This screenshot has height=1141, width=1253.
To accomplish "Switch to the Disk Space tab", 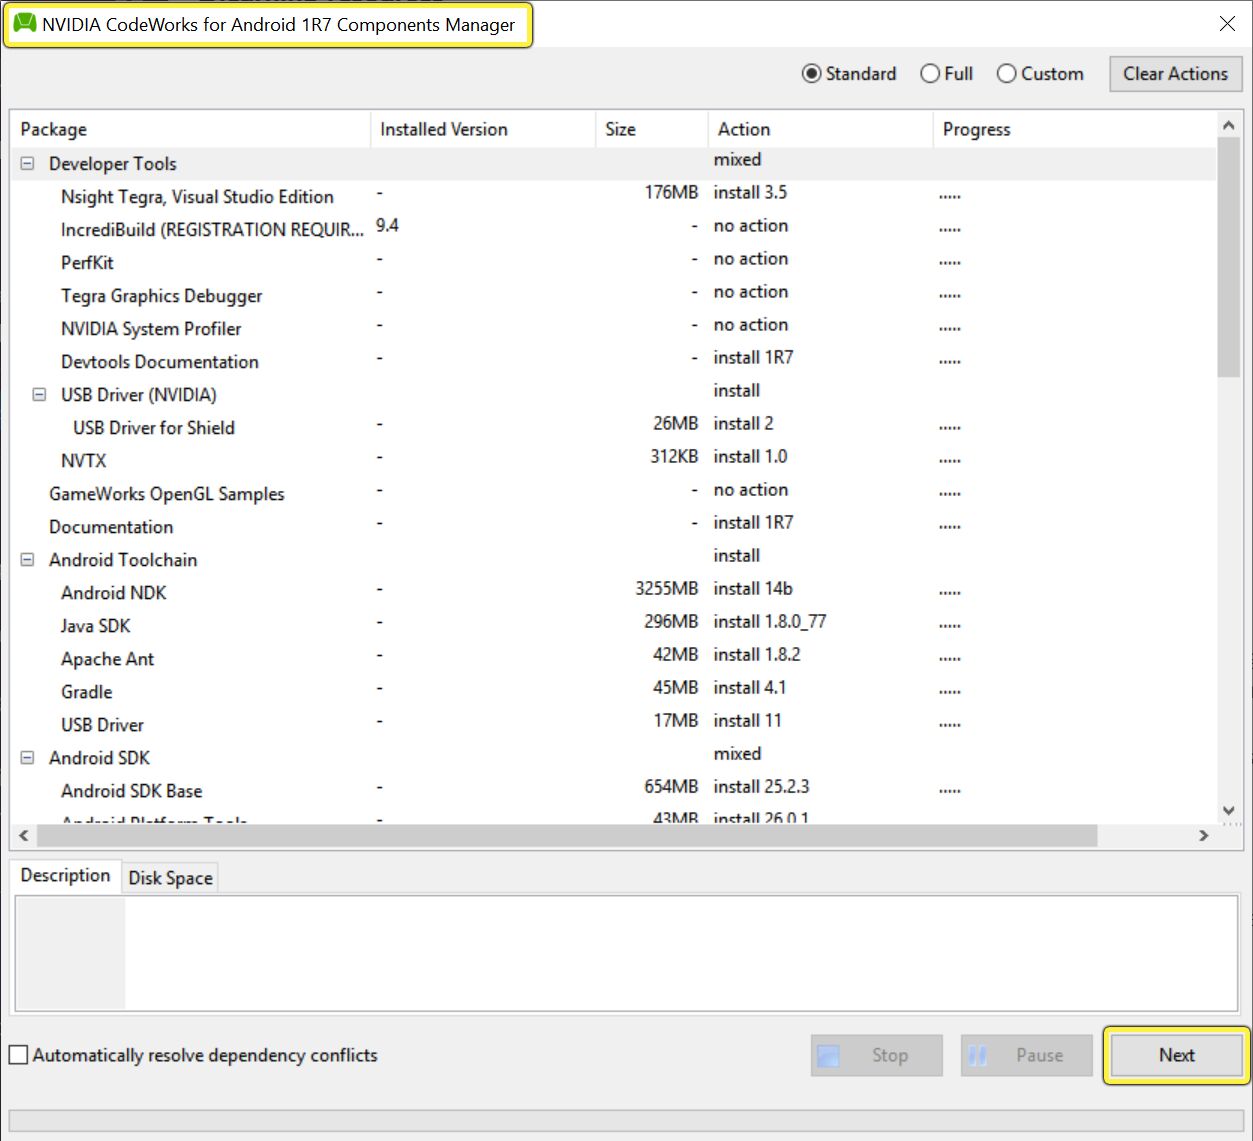I will click(169, 877).
